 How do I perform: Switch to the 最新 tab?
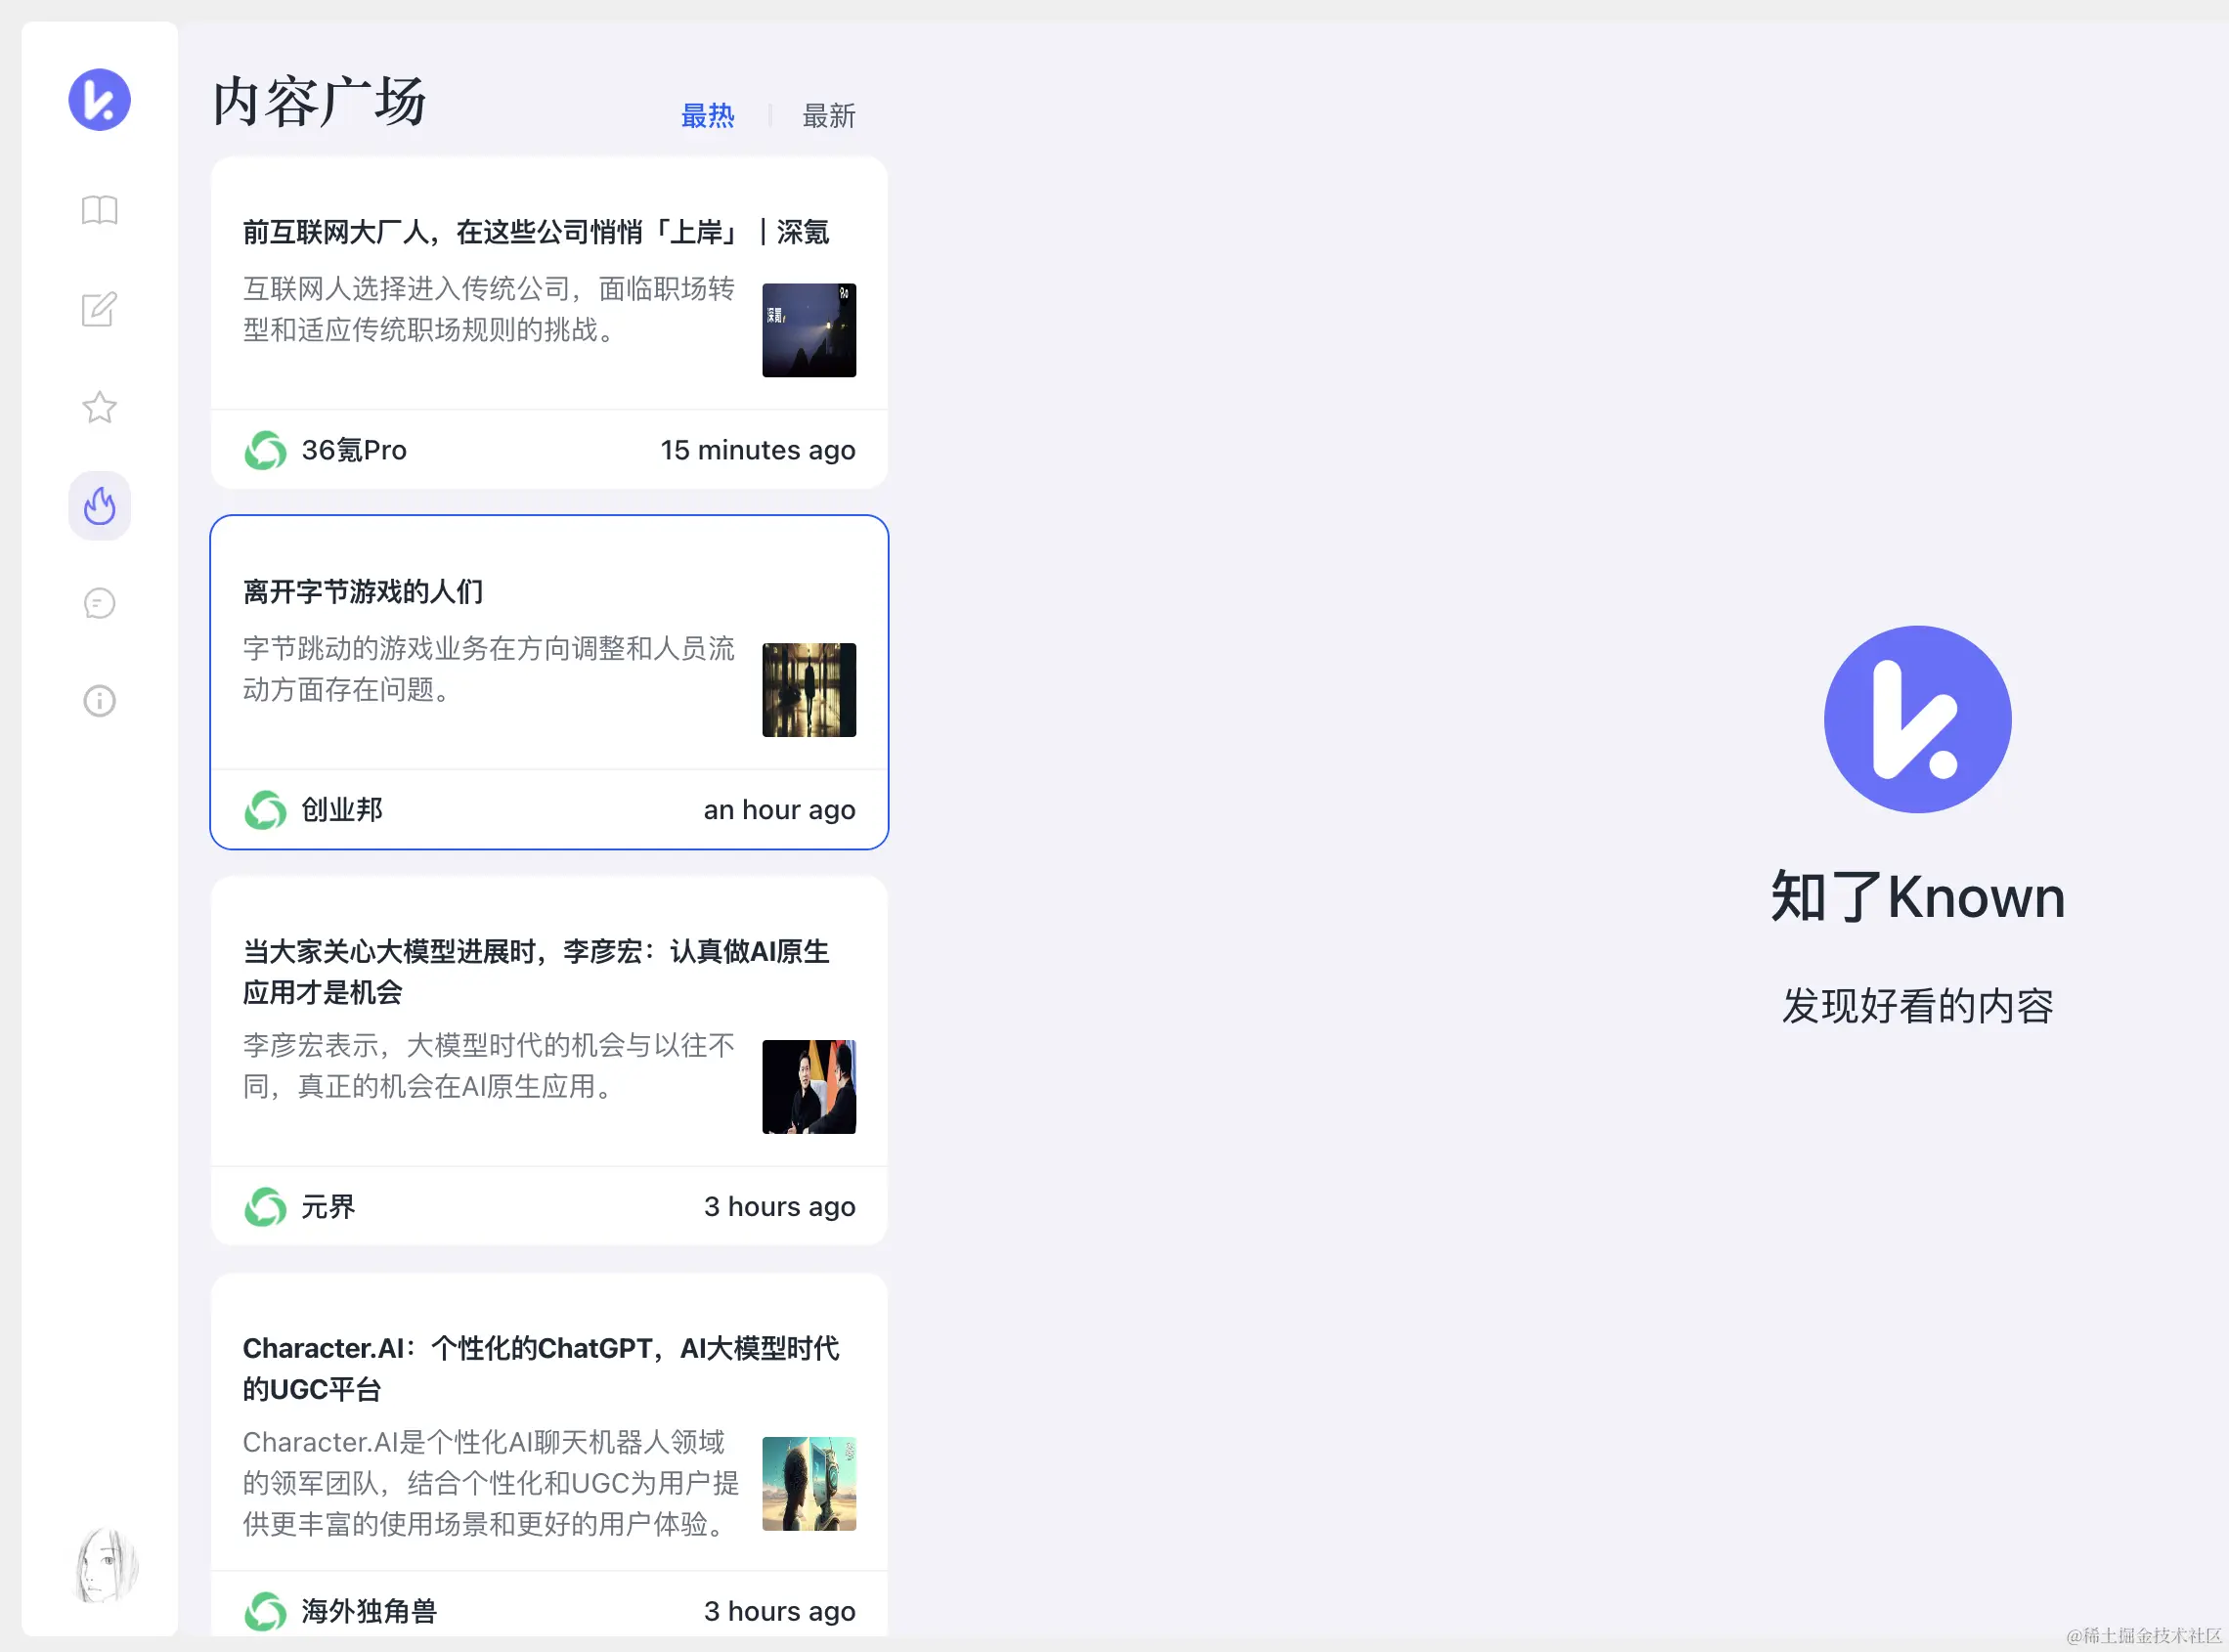coord(829,116)
